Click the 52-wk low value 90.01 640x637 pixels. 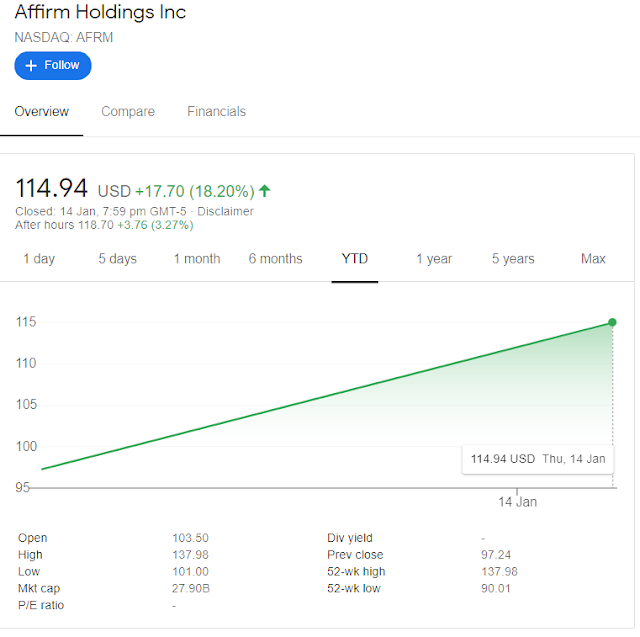click(496, 588)
